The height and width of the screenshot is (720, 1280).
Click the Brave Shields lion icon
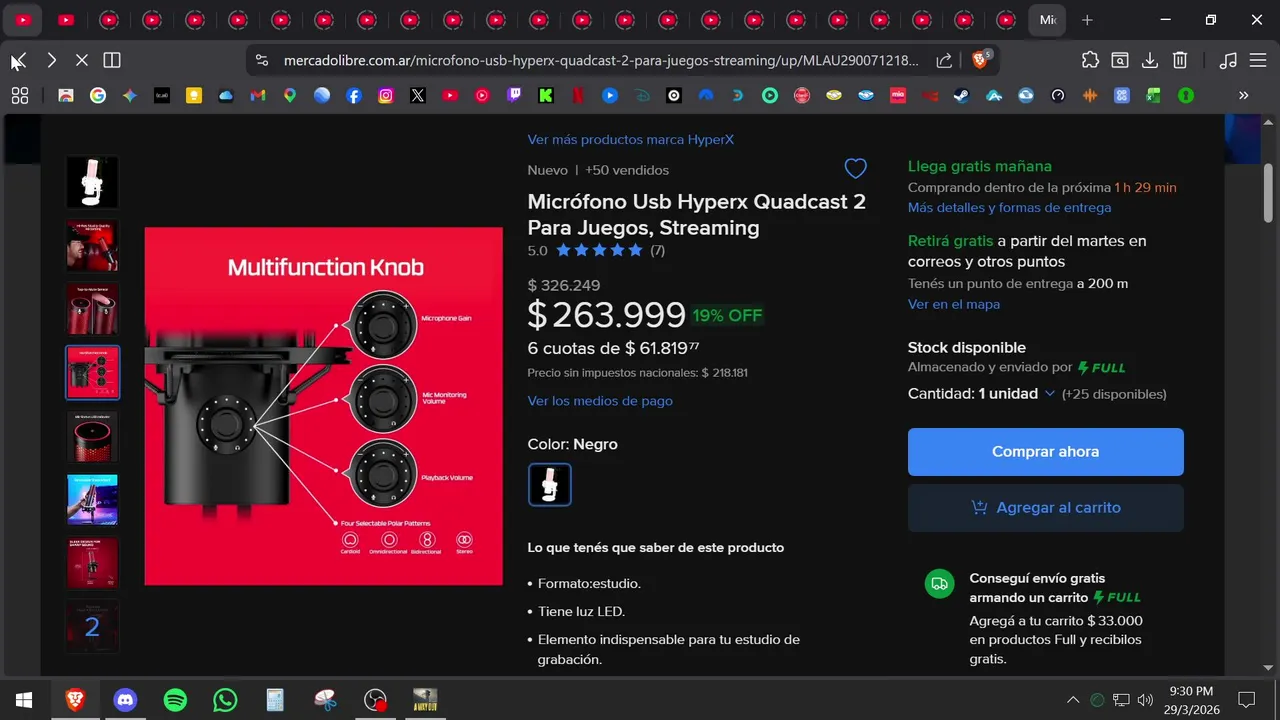pos(981,60)
